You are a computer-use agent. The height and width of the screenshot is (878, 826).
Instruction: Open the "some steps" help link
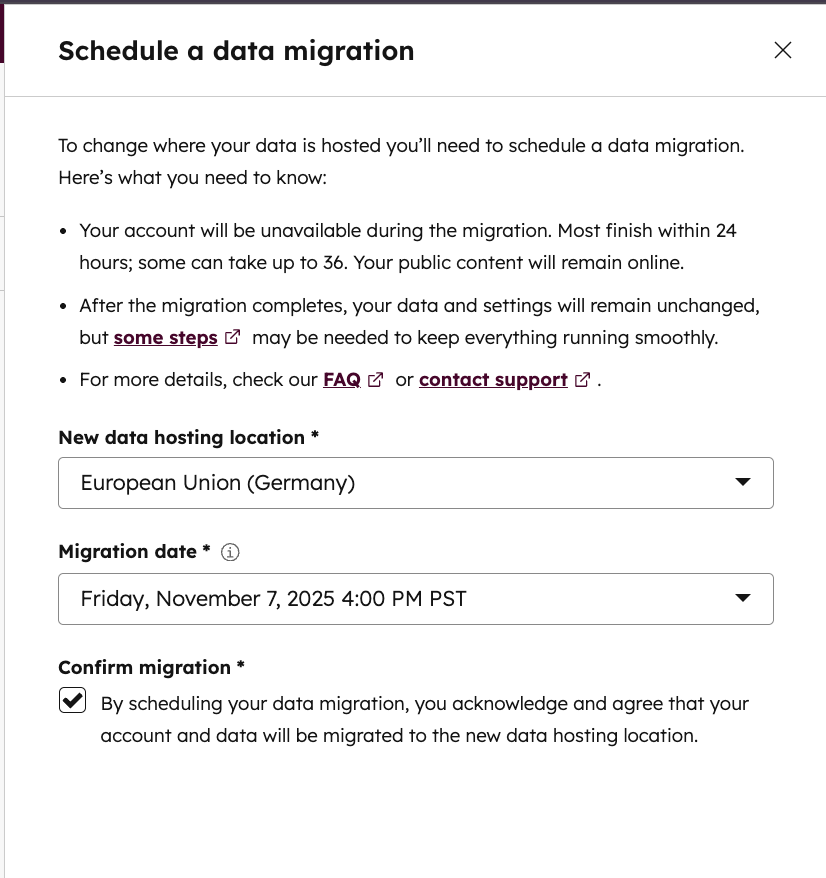166,337
